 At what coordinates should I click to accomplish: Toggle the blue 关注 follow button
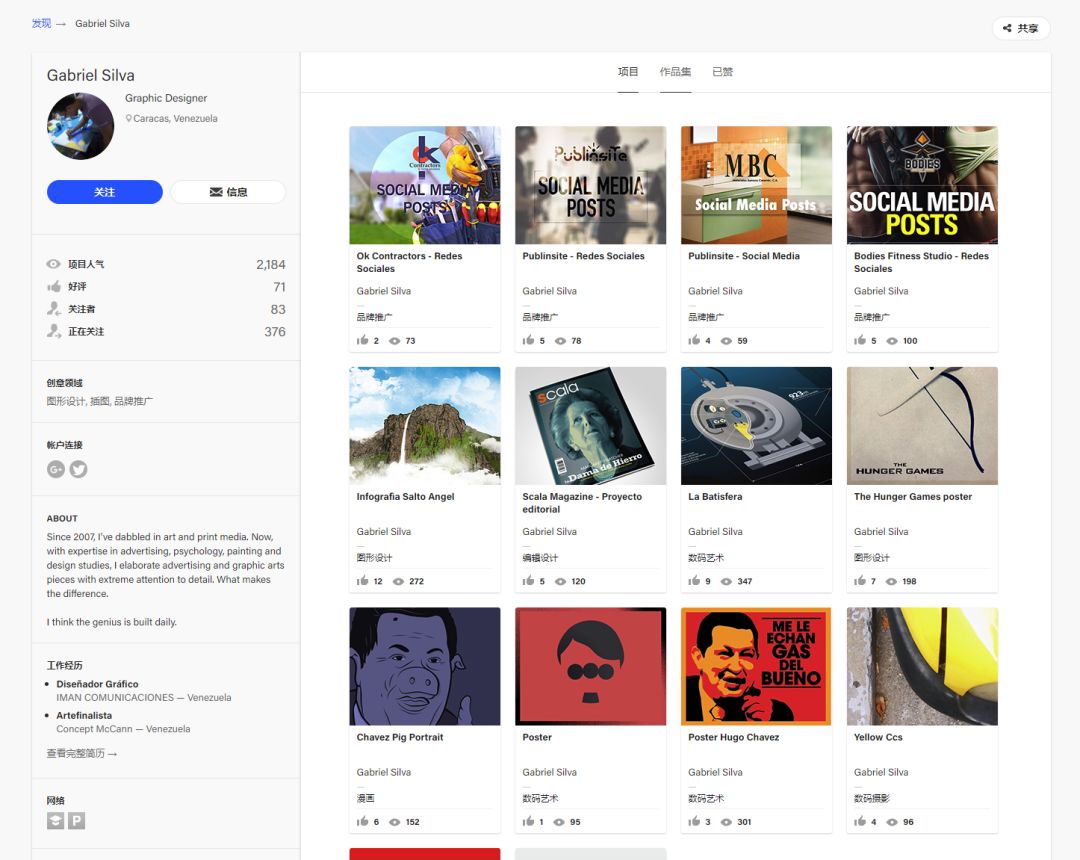(x=104, y=192)
